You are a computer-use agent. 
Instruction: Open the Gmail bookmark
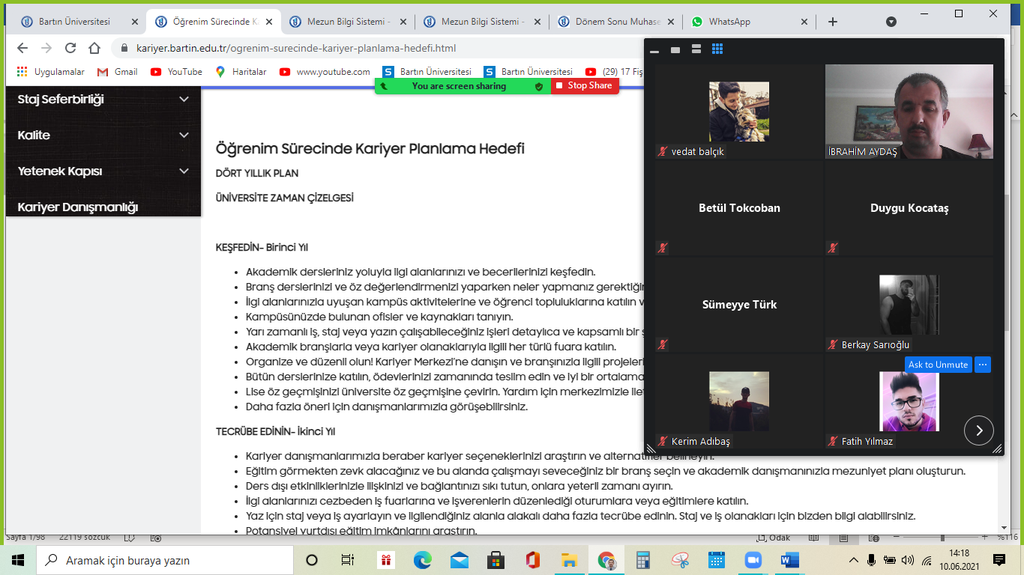tap(118, 72)
